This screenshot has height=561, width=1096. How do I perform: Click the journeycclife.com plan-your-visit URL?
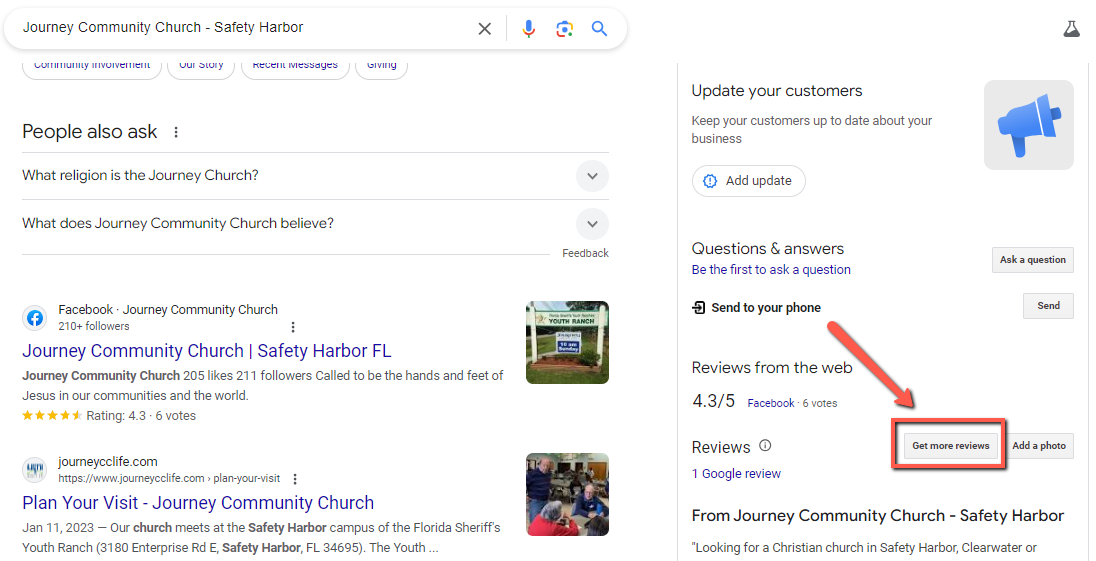[169, 479]
